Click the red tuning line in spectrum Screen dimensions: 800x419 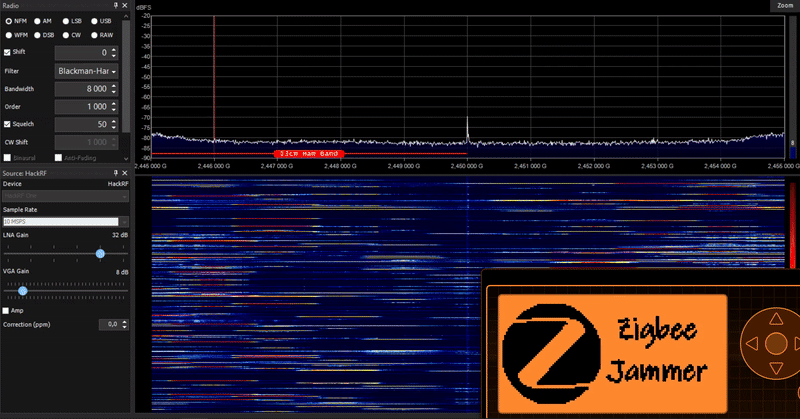[x=214, y=87]
